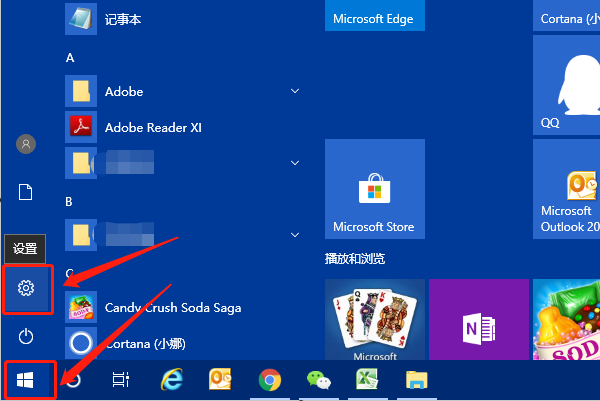Click the Windows Start button
The height and width of the screenshot is (401, 600).
25,380
